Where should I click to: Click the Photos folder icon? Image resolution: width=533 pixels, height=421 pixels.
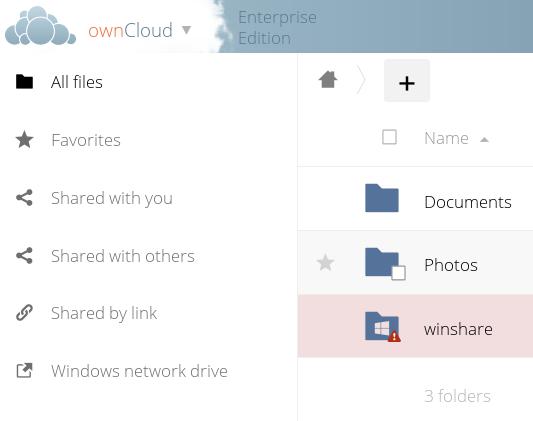[x=381, y=262]
